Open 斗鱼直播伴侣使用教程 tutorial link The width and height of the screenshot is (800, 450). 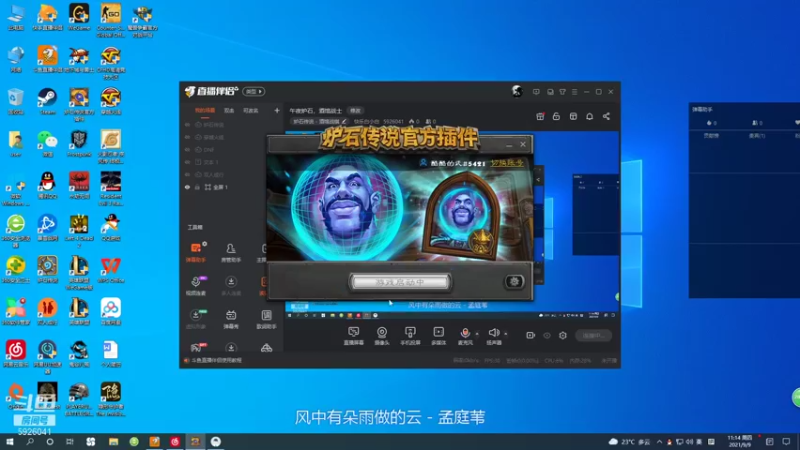[x=216, y=360]
